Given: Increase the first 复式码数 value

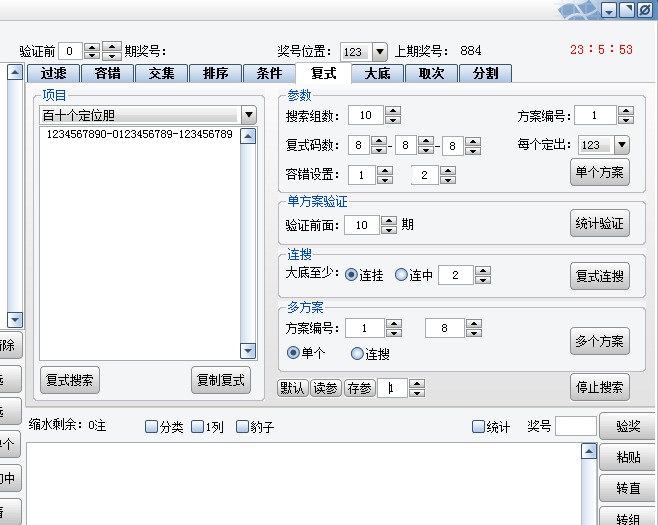Looking at the screenshot, I should pyautogui.click(x=379, y=141).
